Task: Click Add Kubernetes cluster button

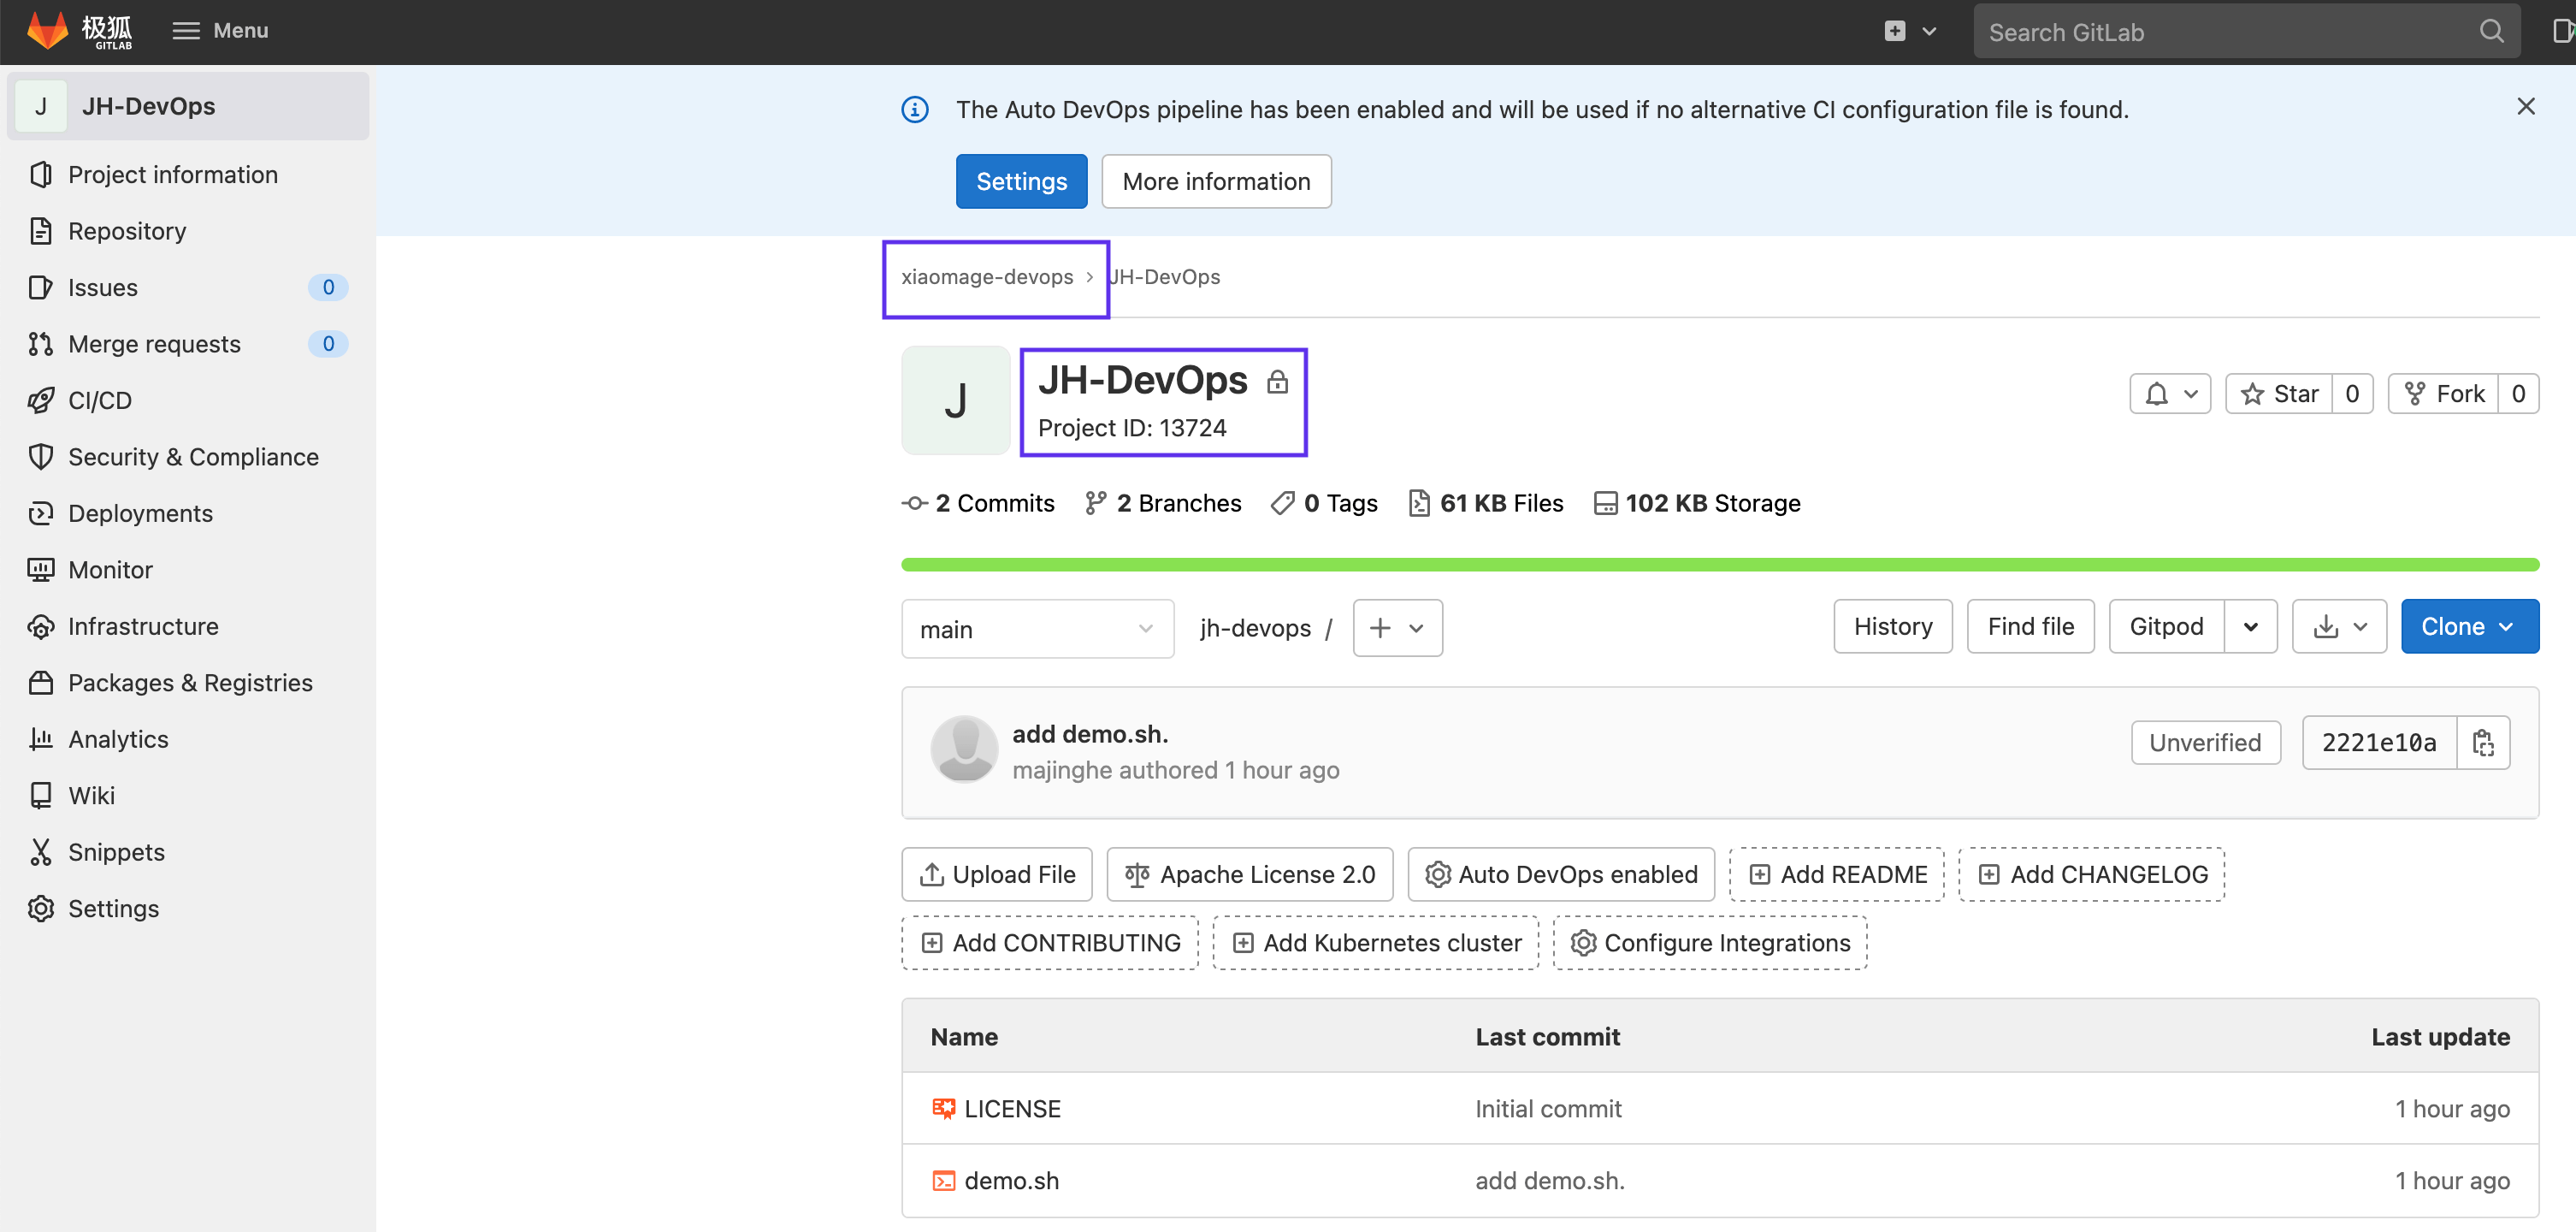Action: (1376, 943)
